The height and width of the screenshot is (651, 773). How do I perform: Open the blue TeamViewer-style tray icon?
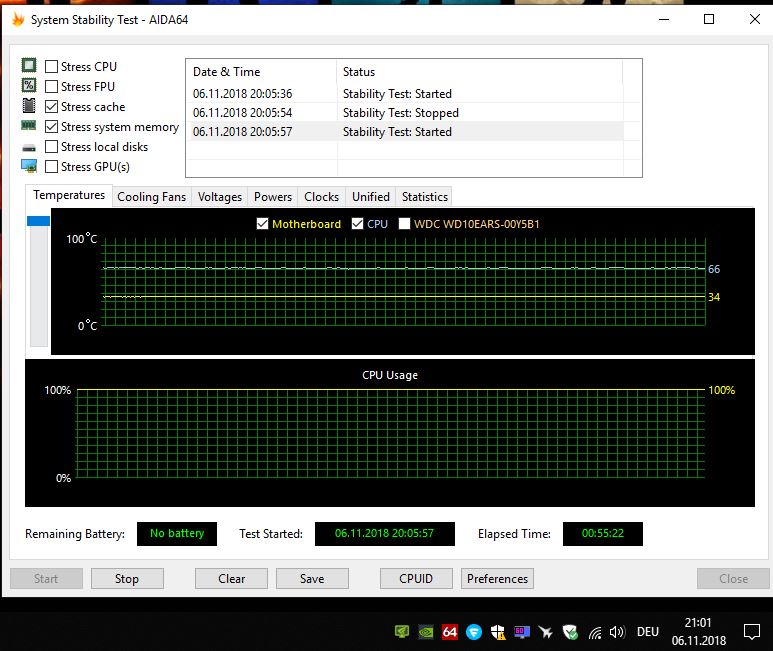point(474,632)
